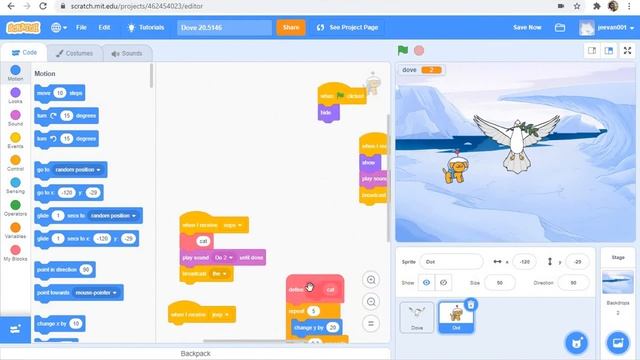This screenshot has width=640, height=360.
Task: Click hide sprite crossed-eye toggle
Action: pyautogui.click(x=443, y=282)
